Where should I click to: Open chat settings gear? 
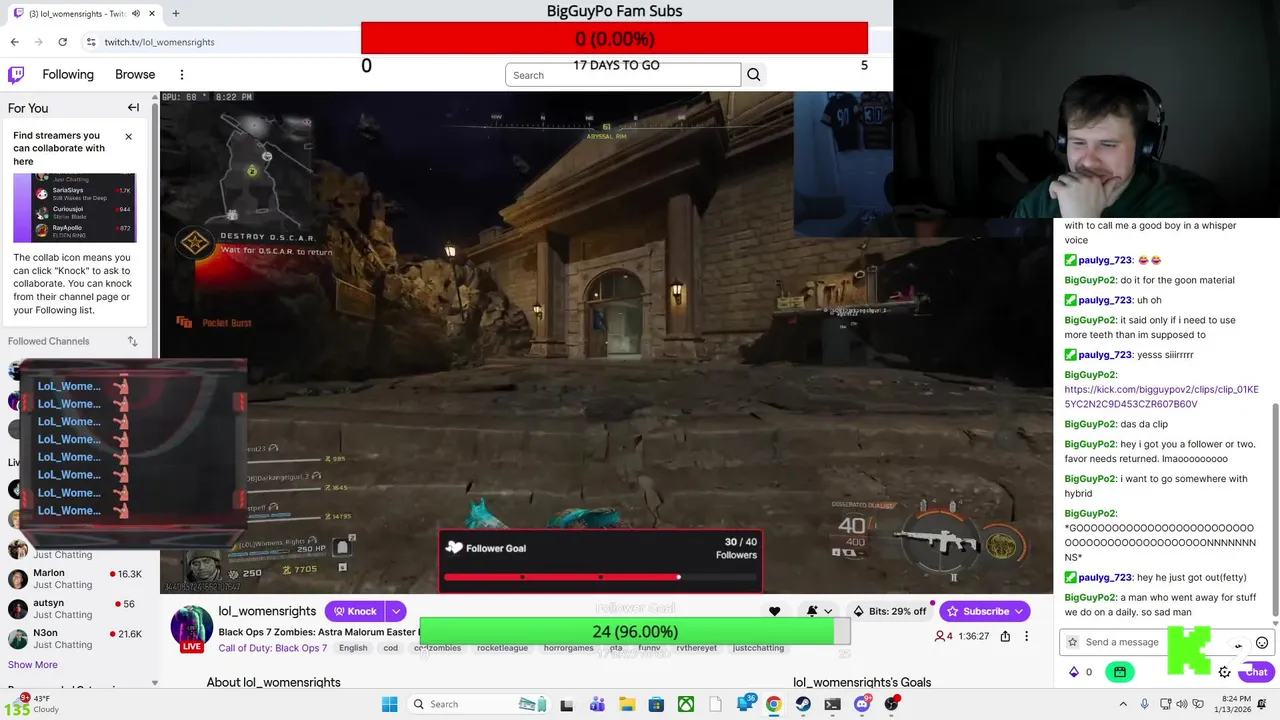[x=1224, y=672]
